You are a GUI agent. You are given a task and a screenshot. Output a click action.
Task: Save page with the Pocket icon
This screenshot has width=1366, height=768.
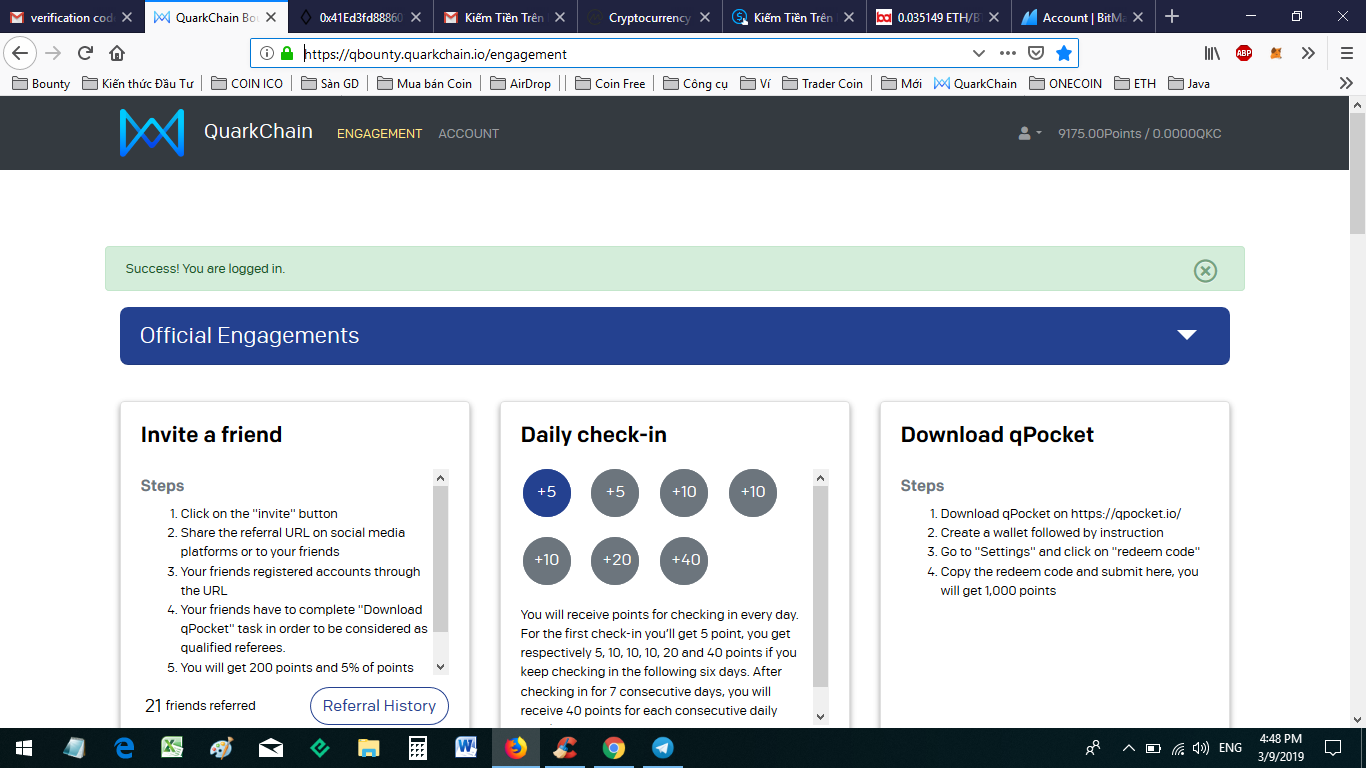tap(1036, 53)
